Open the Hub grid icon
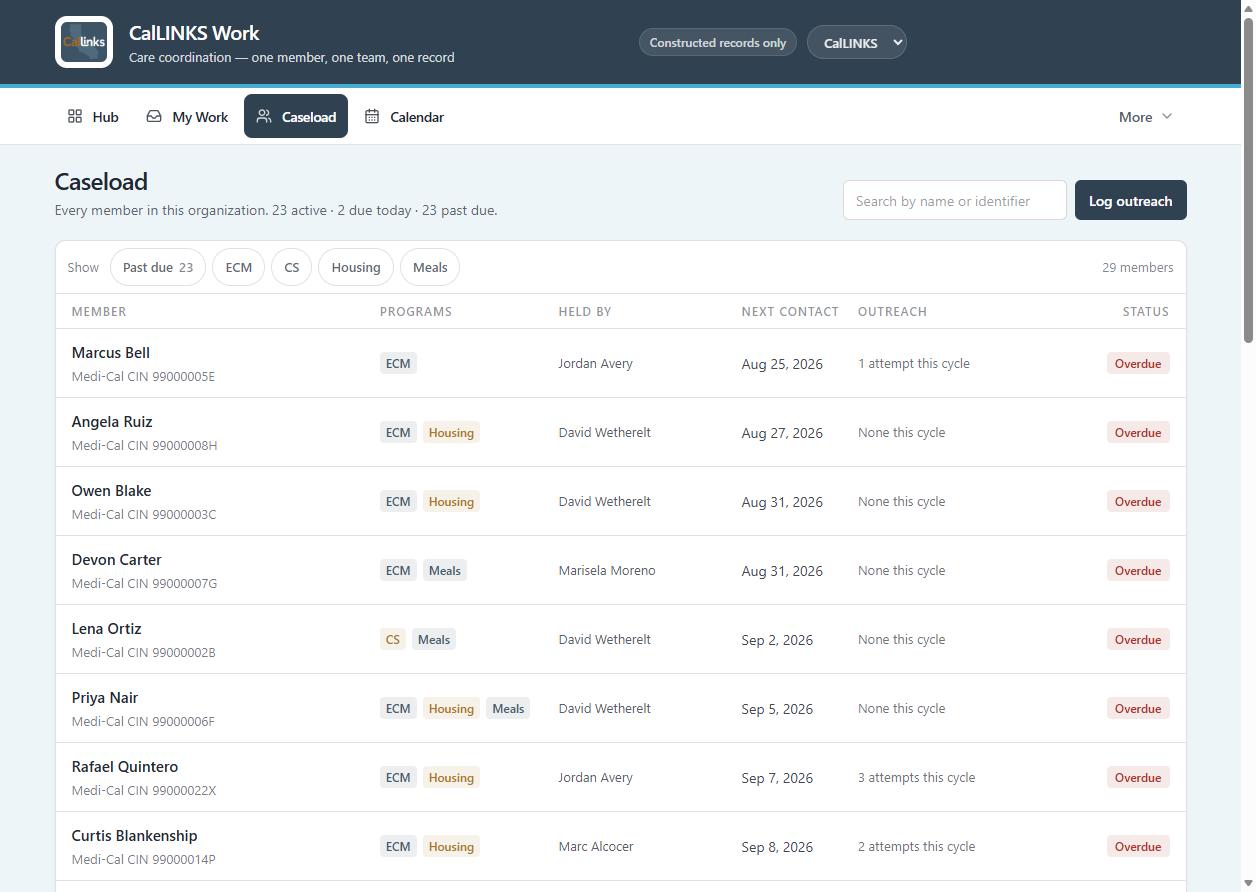This screenshot has width=1256, height=892. (75, 116)
